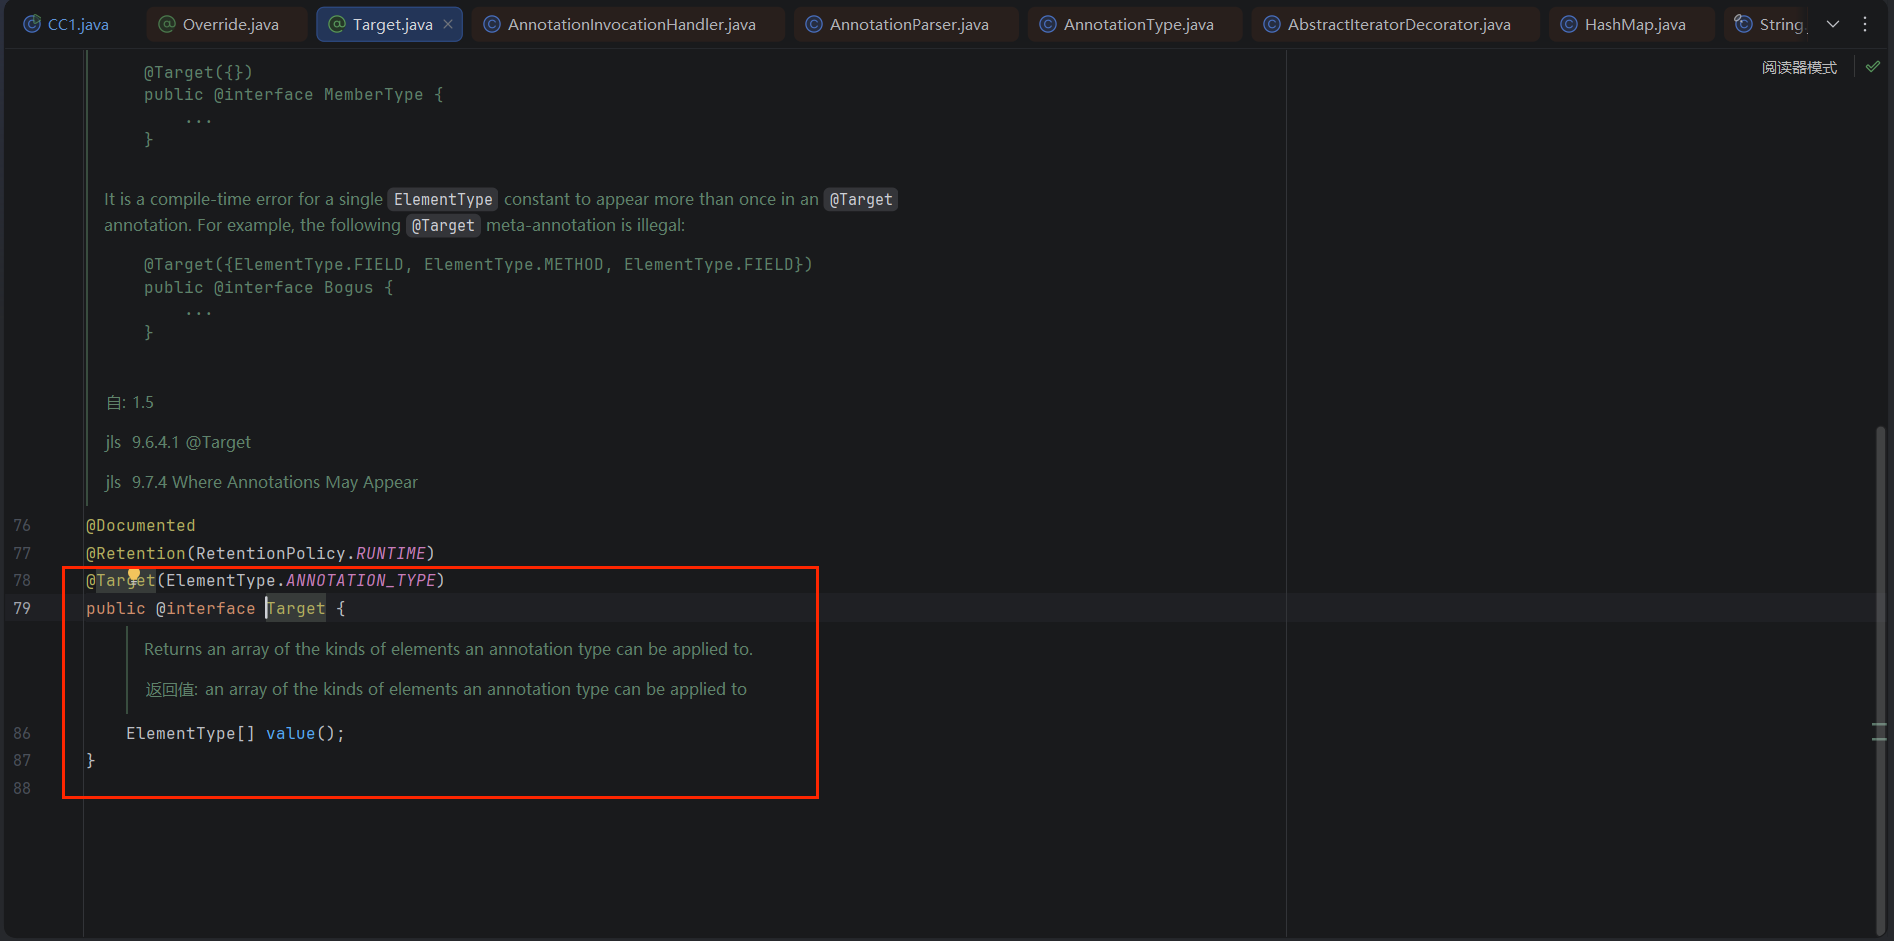The width and height of the screenshot is (1894, 941).
Task: Click ANNOTATION_TYPE constant on line 78
Action: coord(361,580)
